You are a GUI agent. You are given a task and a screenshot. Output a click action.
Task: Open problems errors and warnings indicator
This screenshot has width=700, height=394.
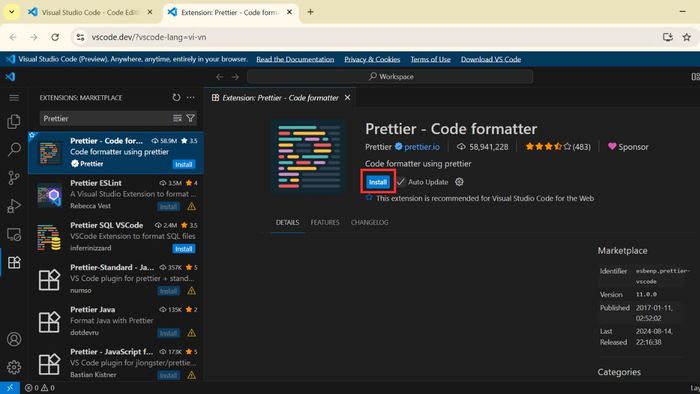(x=40, y=388)
